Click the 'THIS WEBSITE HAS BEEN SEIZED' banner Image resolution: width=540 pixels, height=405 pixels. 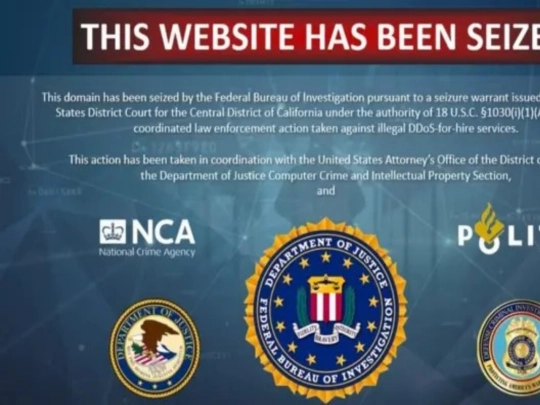point(307,36)
